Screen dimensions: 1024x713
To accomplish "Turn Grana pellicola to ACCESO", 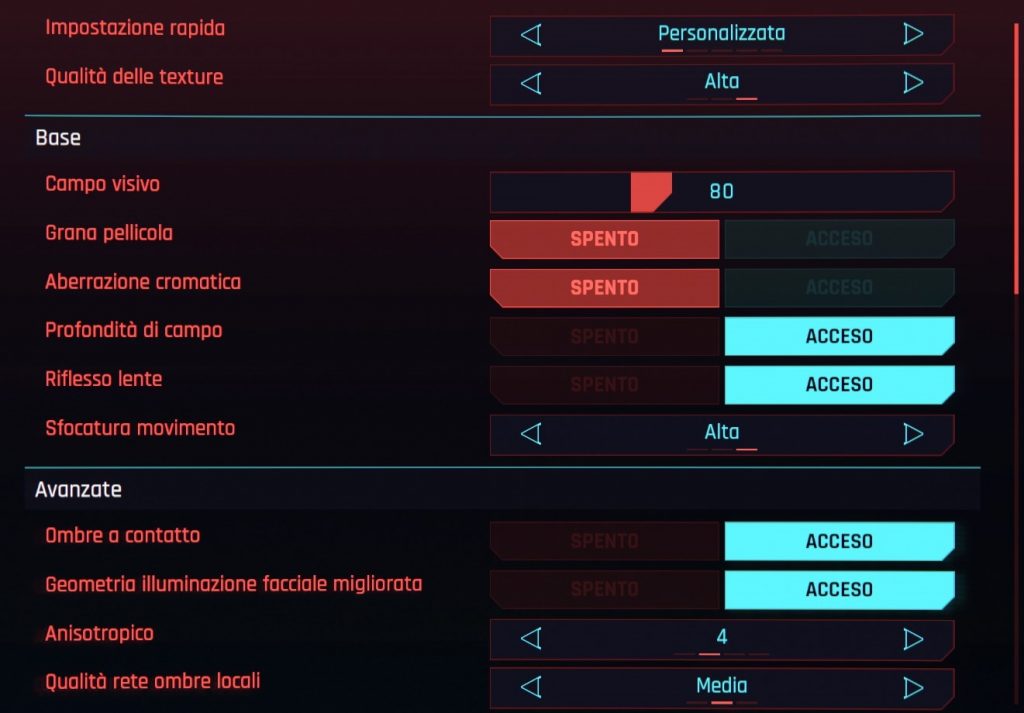I will point(839,238).
